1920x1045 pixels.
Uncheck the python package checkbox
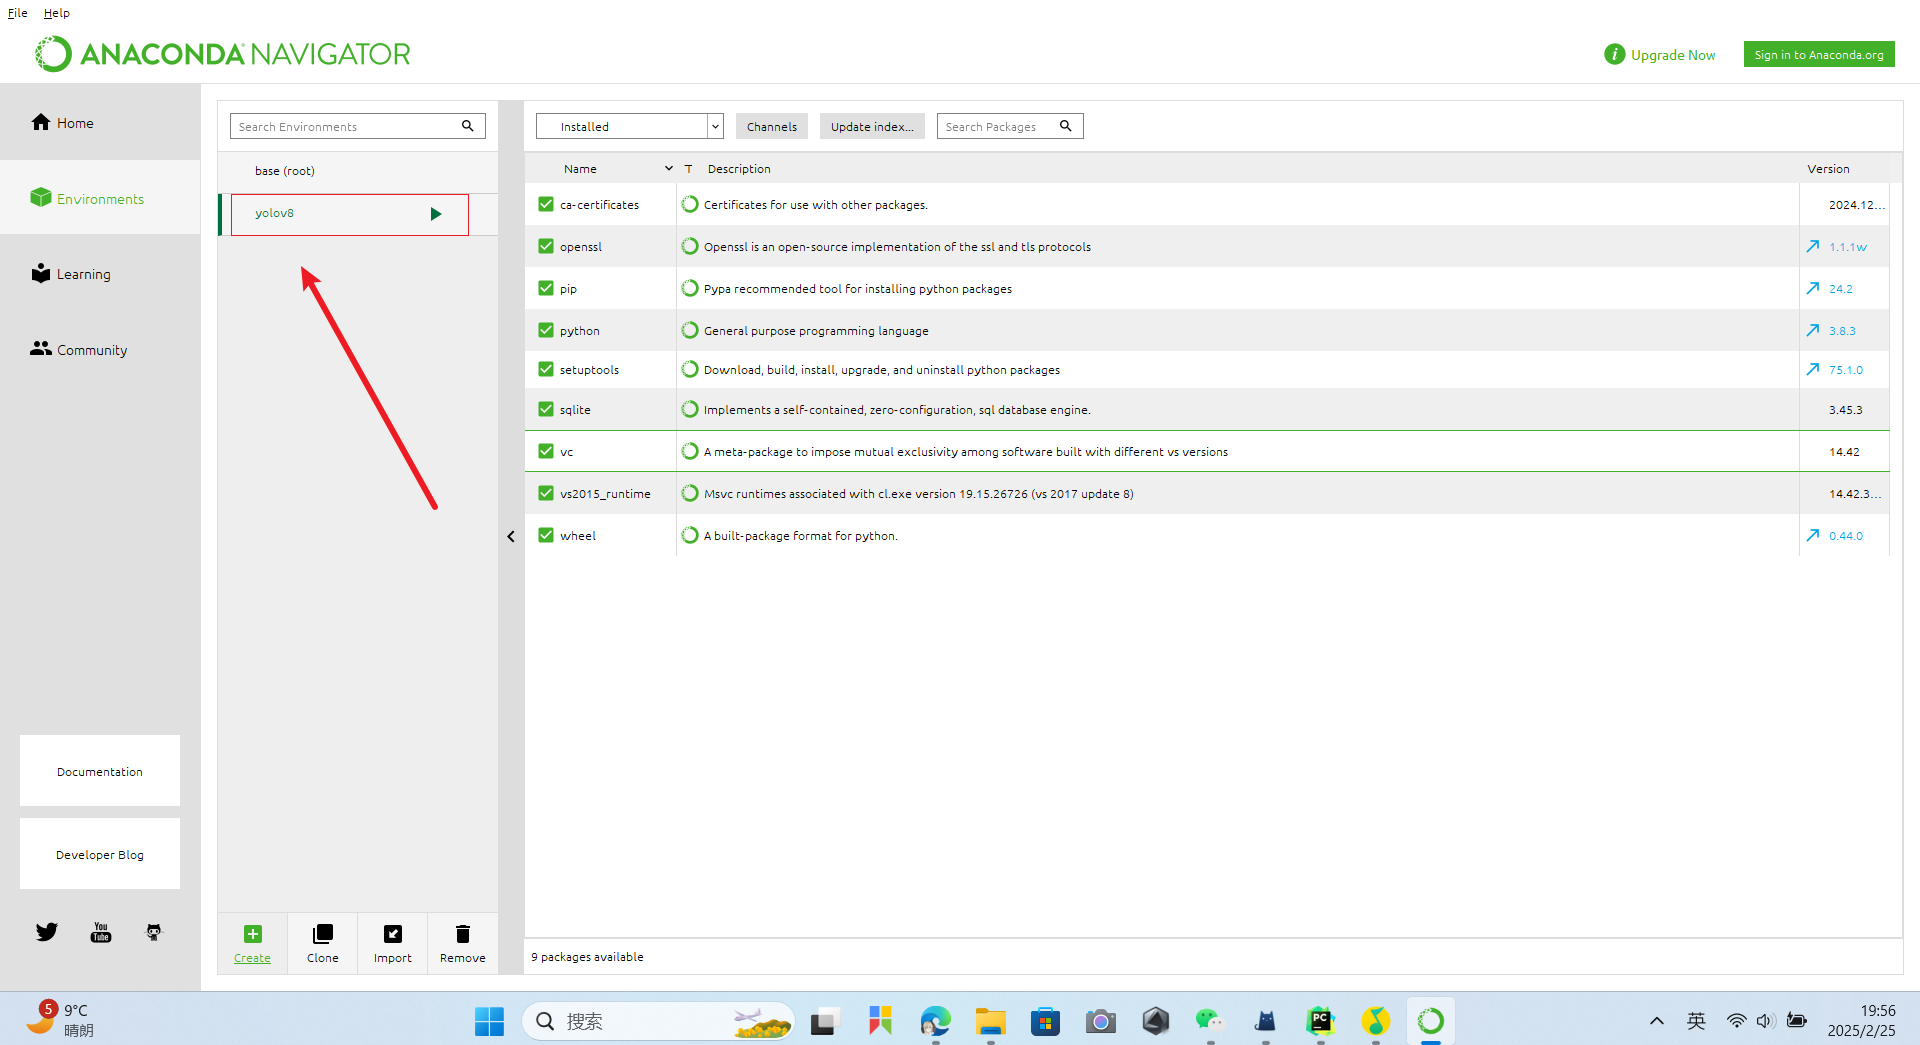[546, 330]
